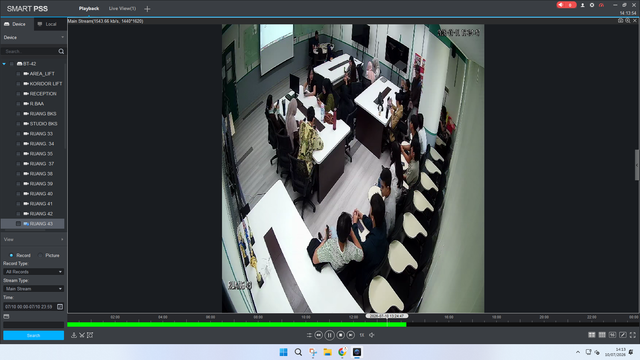Click the search magnifier in device panel

pos(61,51)
